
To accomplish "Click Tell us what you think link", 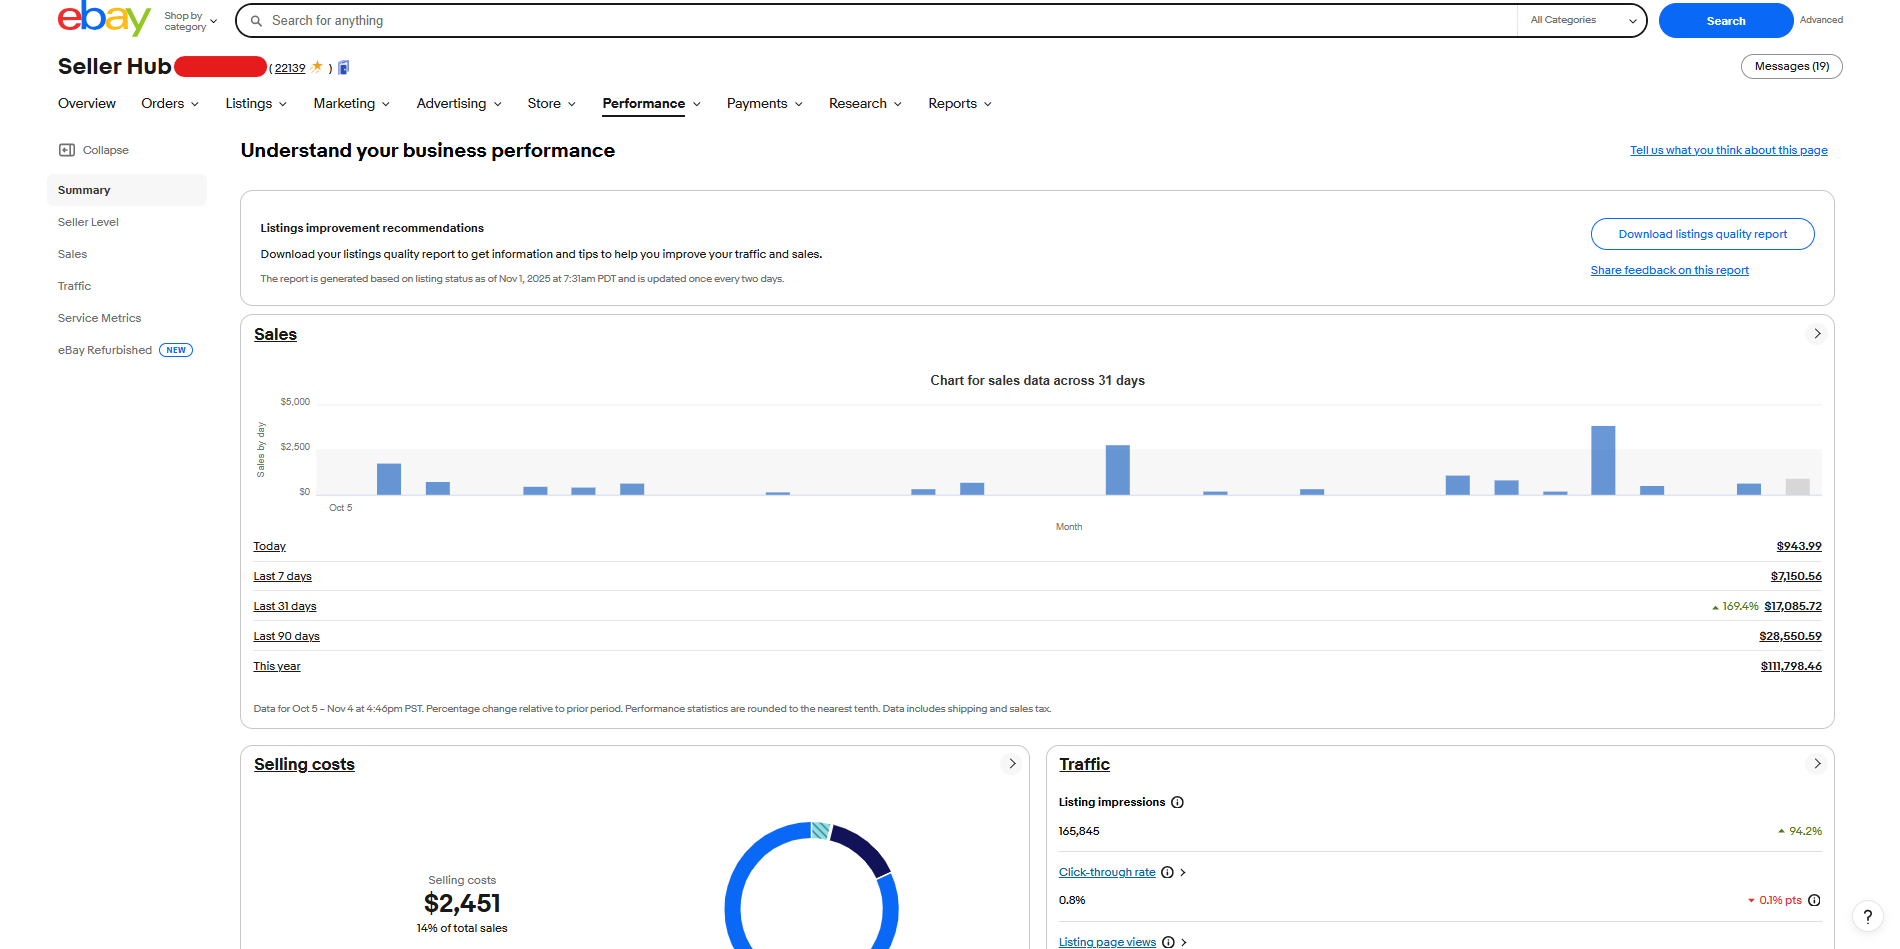I will pyautogui.click(x=1728, y=150).
